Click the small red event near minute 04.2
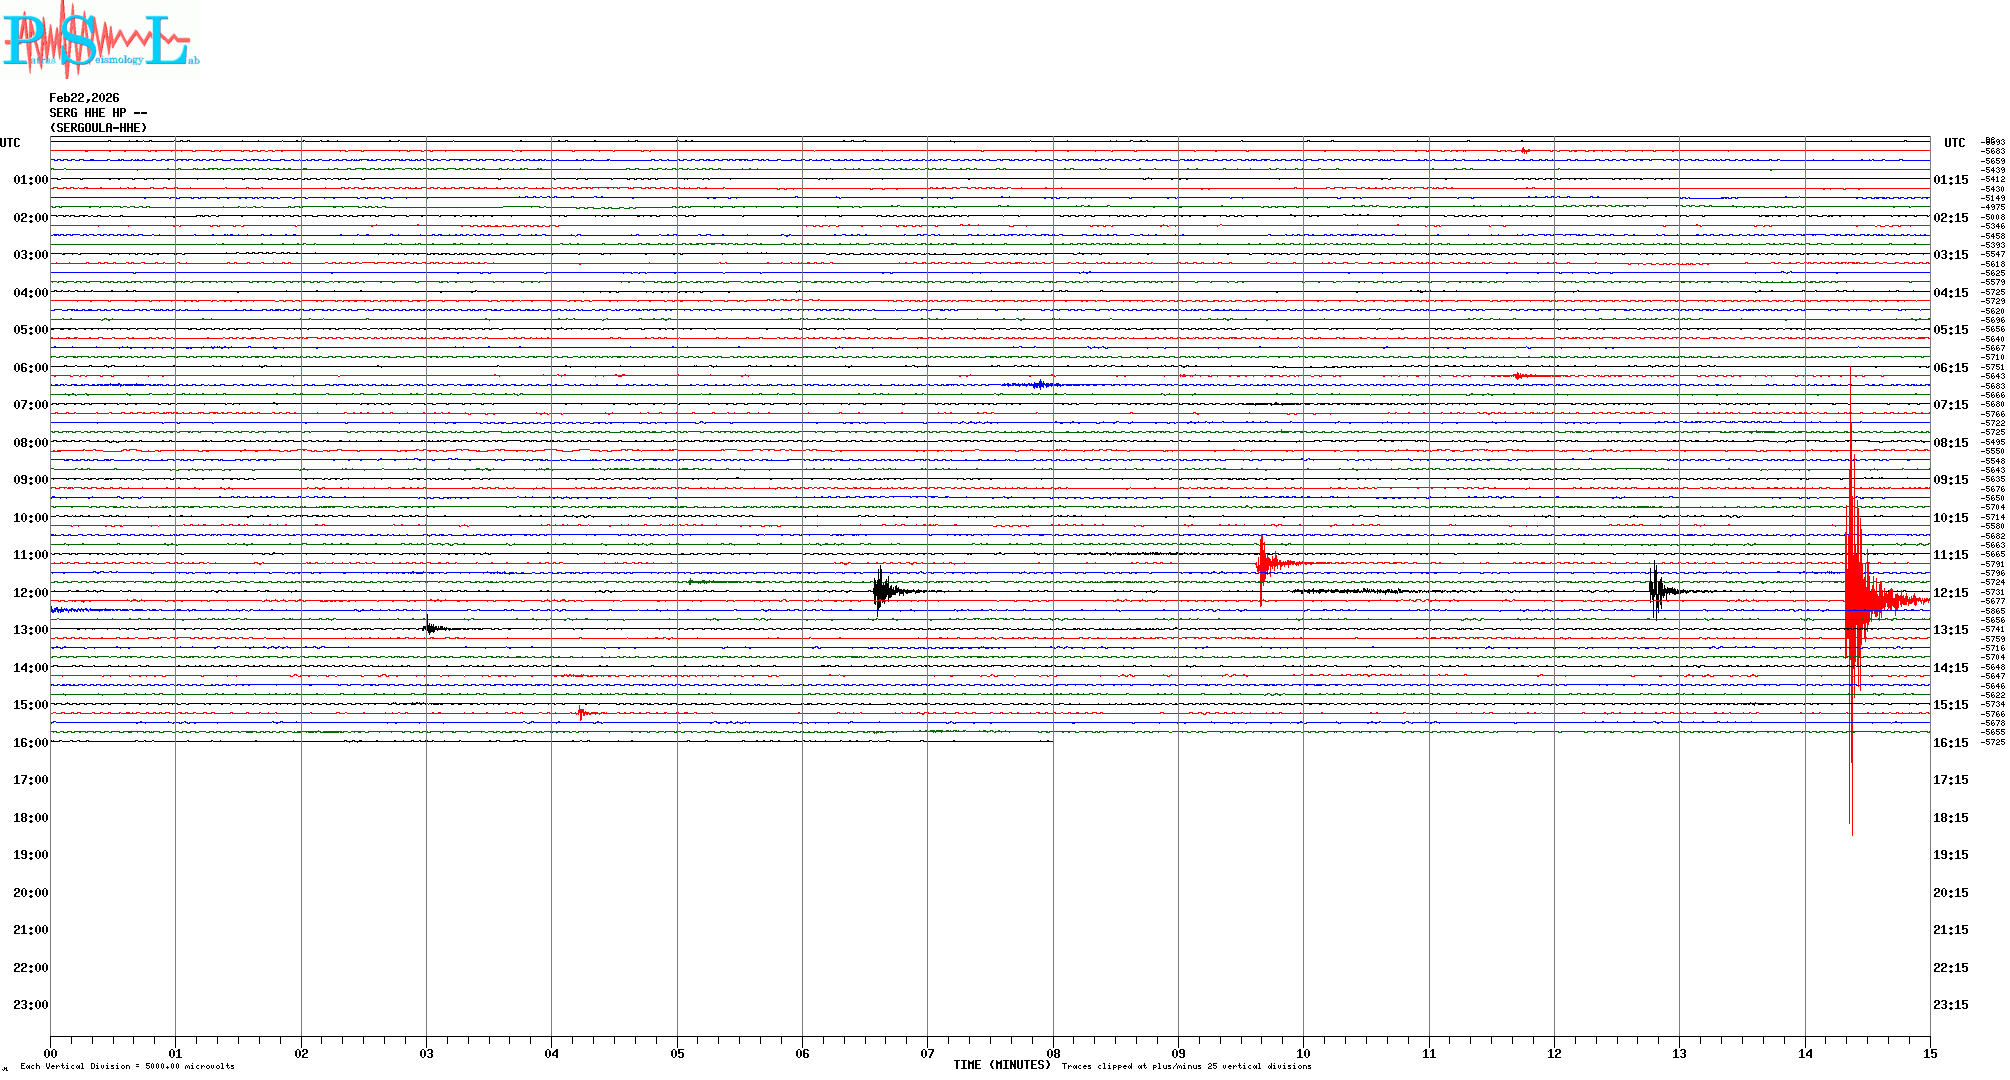The height and width of the screenshot is (1080, 2010). (582, 713)
